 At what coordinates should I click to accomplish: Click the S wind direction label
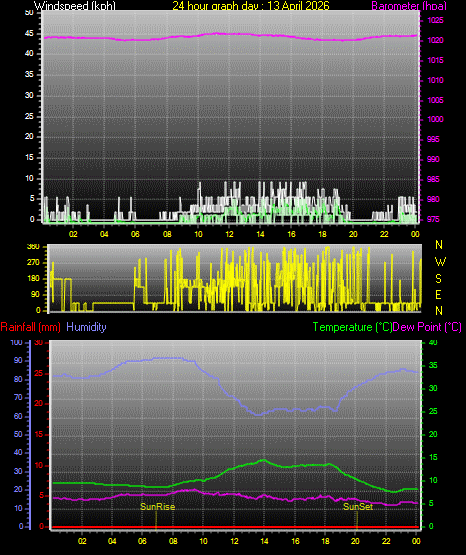(x=438, y=279)
